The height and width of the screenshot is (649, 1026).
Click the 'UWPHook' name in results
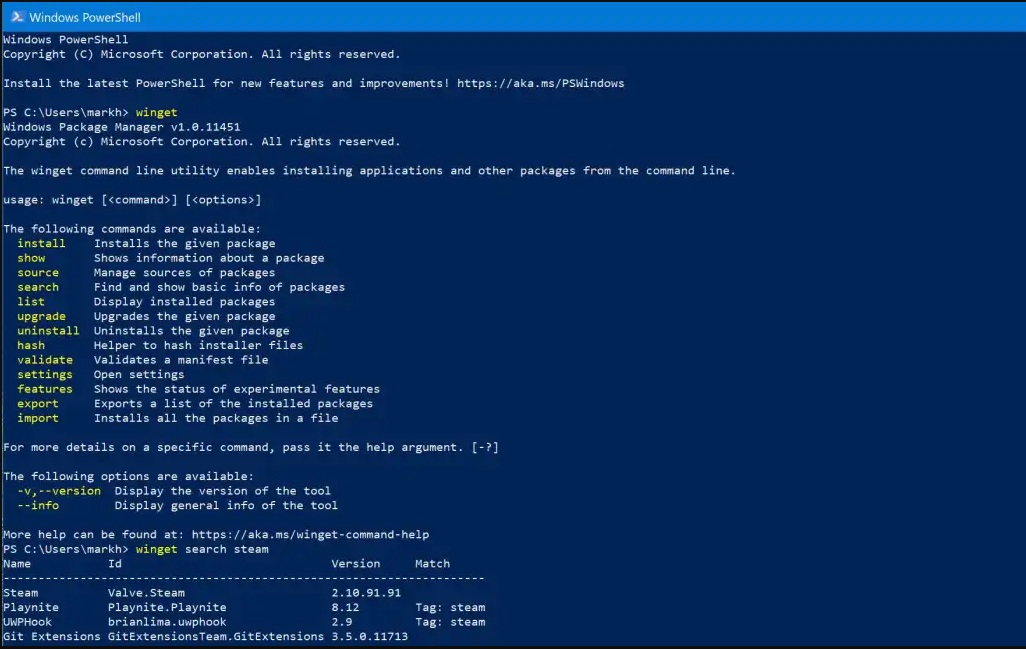click(27, 622)
